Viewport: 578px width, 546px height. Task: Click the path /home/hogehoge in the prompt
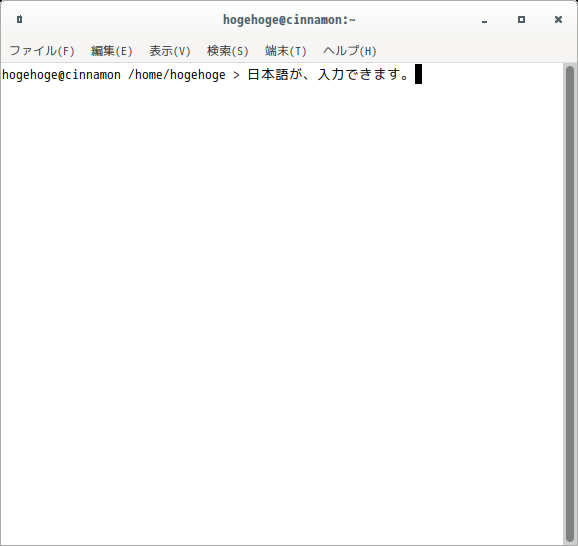[177, 75]
